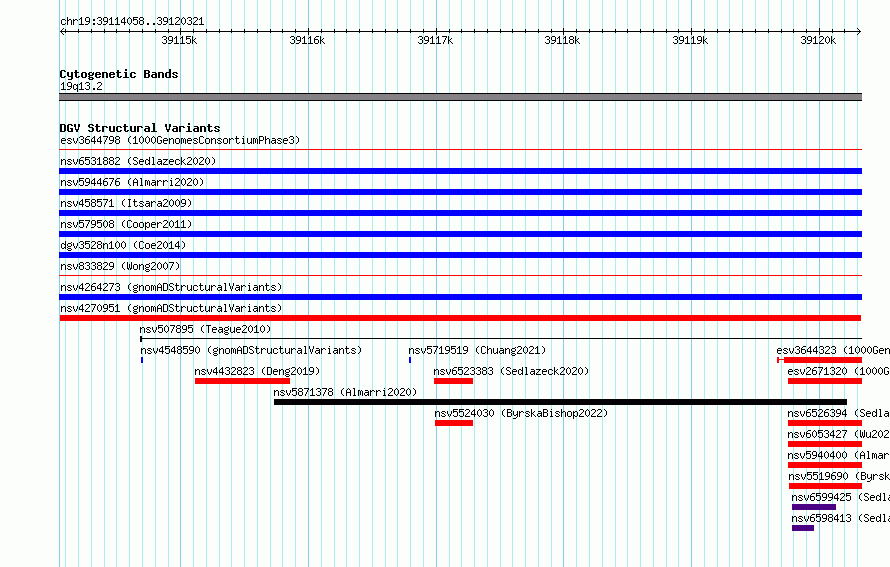Click the 39115k ruler tick label

pyautogui.click(x=179, y=40)
